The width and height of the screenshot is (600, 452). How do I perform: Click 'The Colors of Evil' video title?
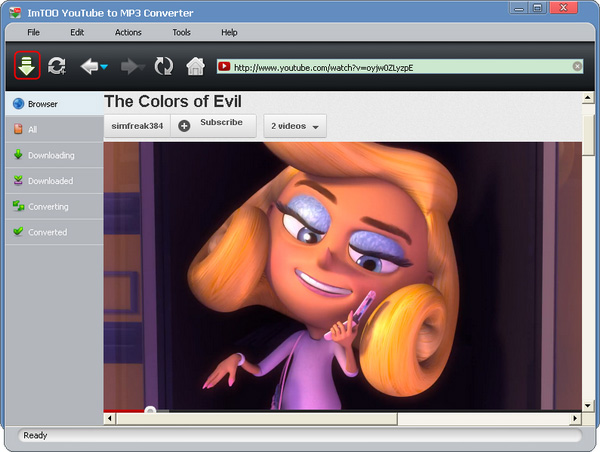(x=173, y=102)
